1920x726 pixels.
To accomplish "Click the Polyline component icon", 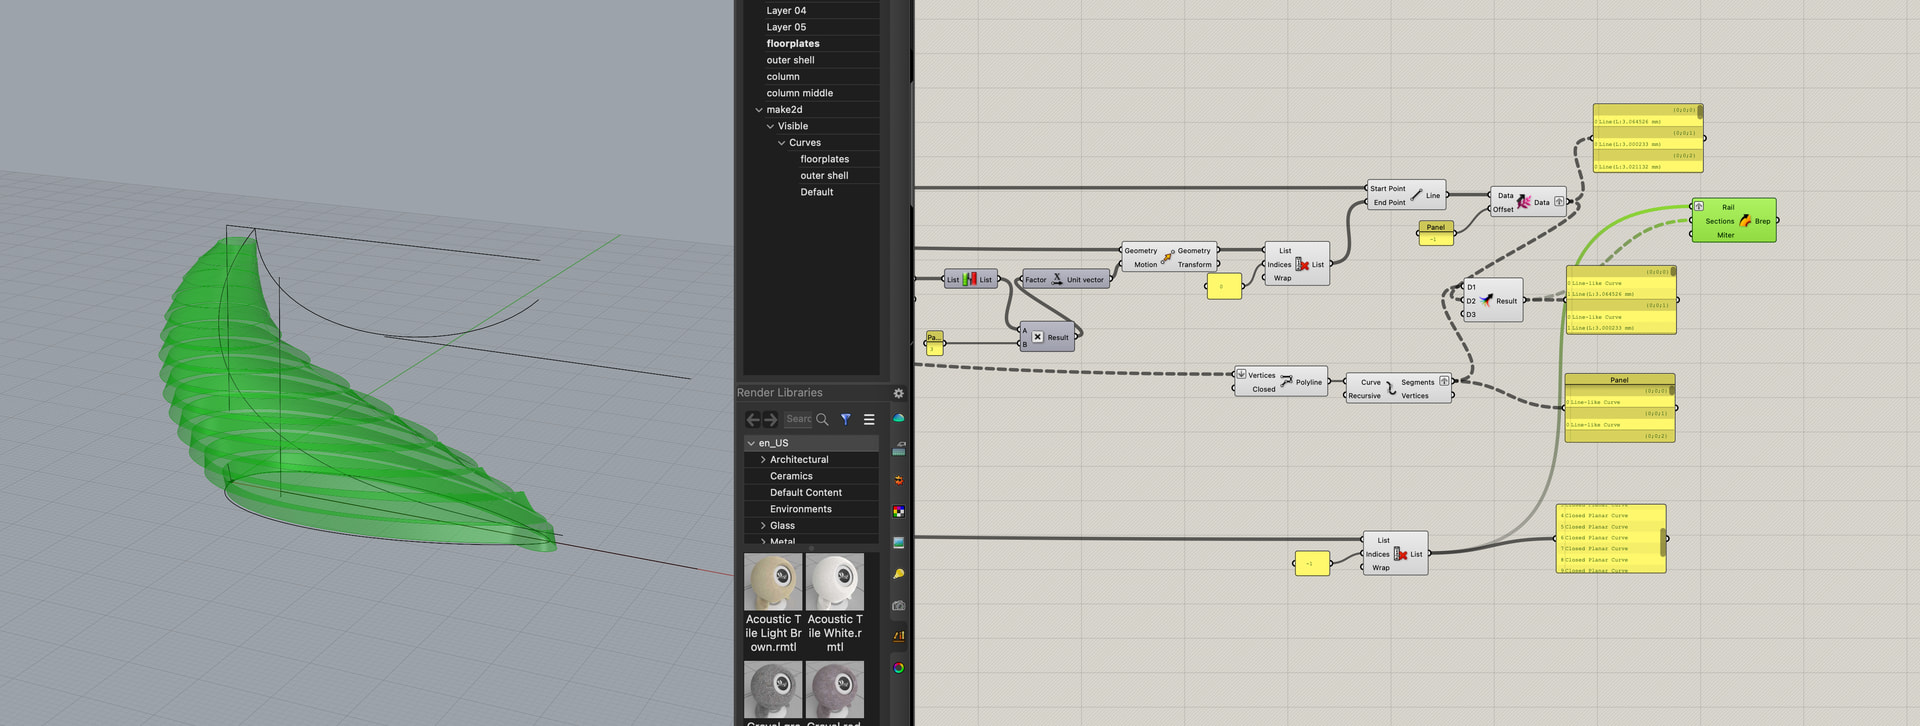I will (x=1286, y=381).
